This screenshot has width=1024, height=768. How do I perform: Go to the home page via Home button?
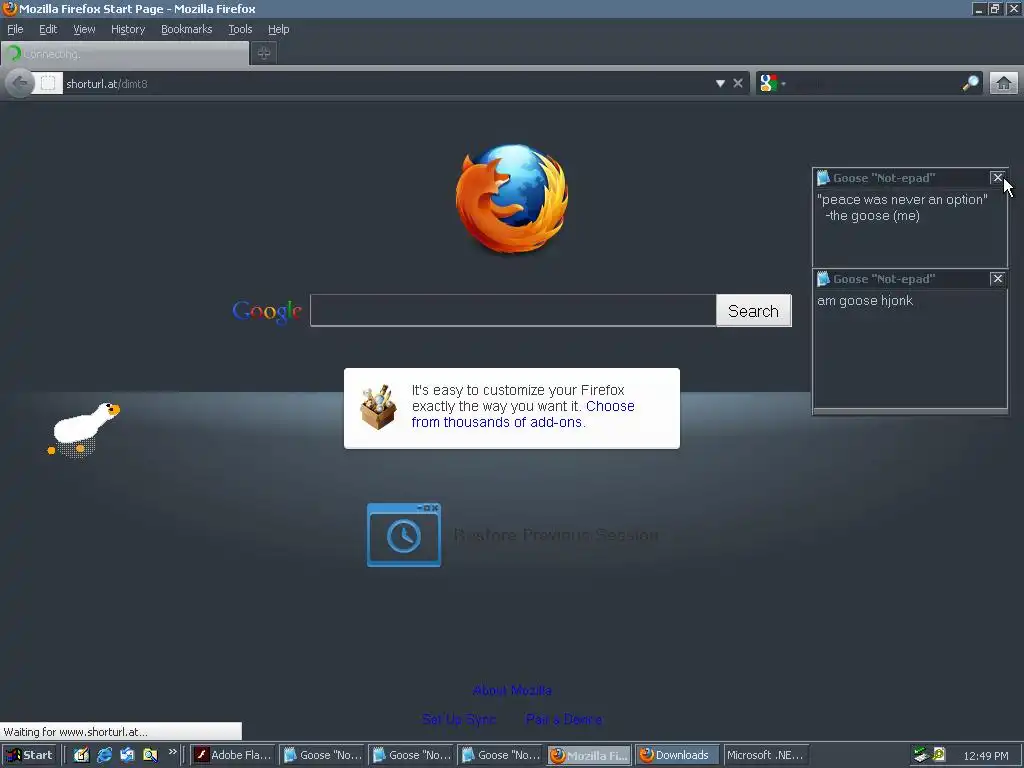click(1004, 83)
